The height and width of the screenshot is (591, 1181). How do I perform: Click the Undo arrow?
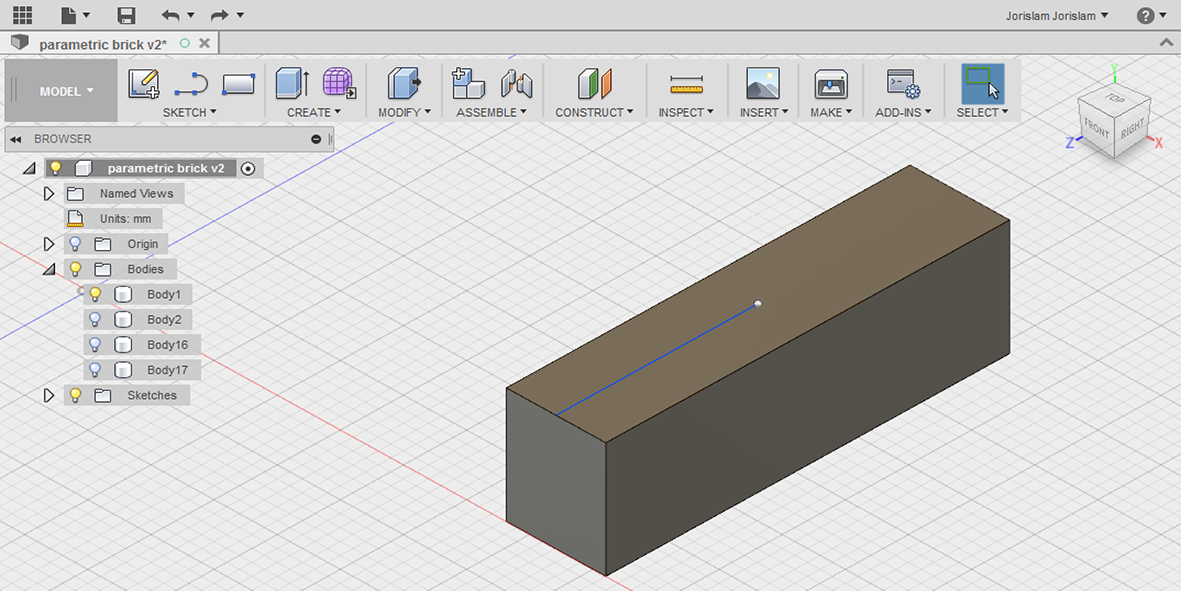click(171, 15)
